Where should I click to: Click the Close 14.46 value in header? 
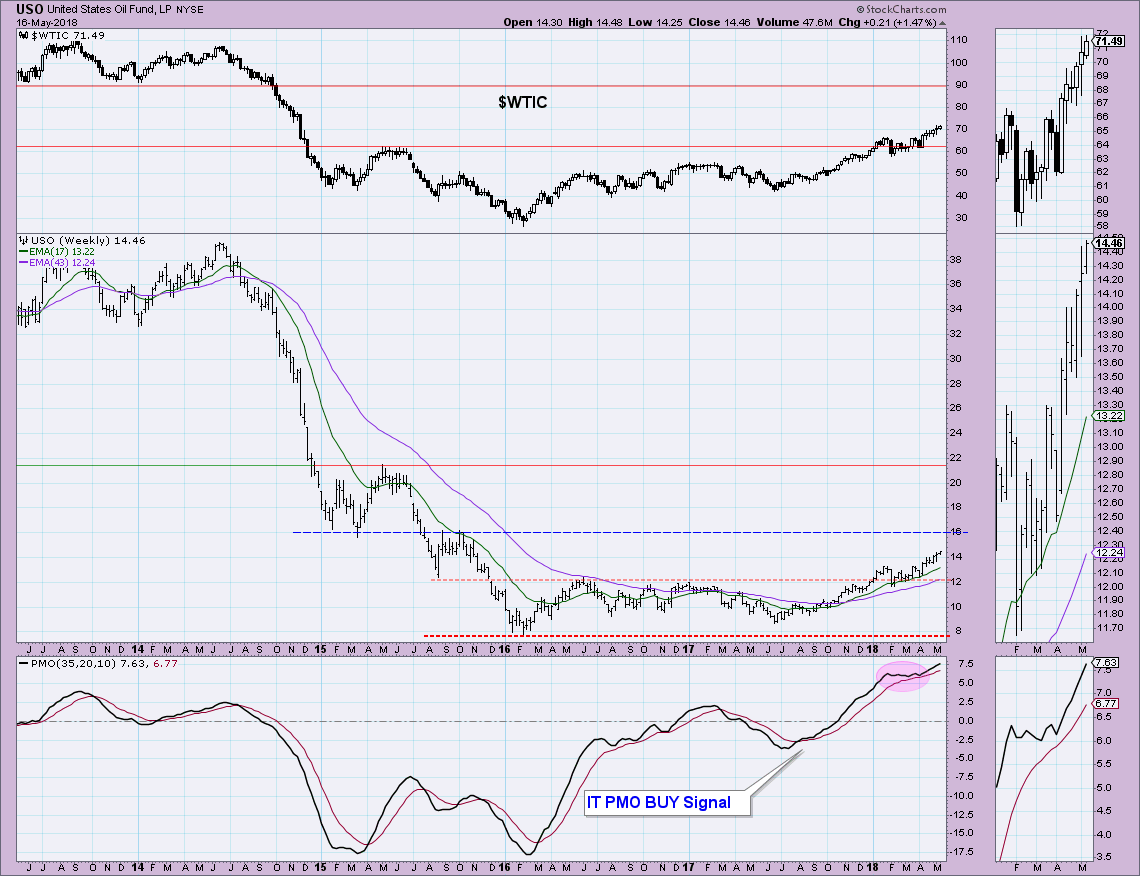click(719, 22)
